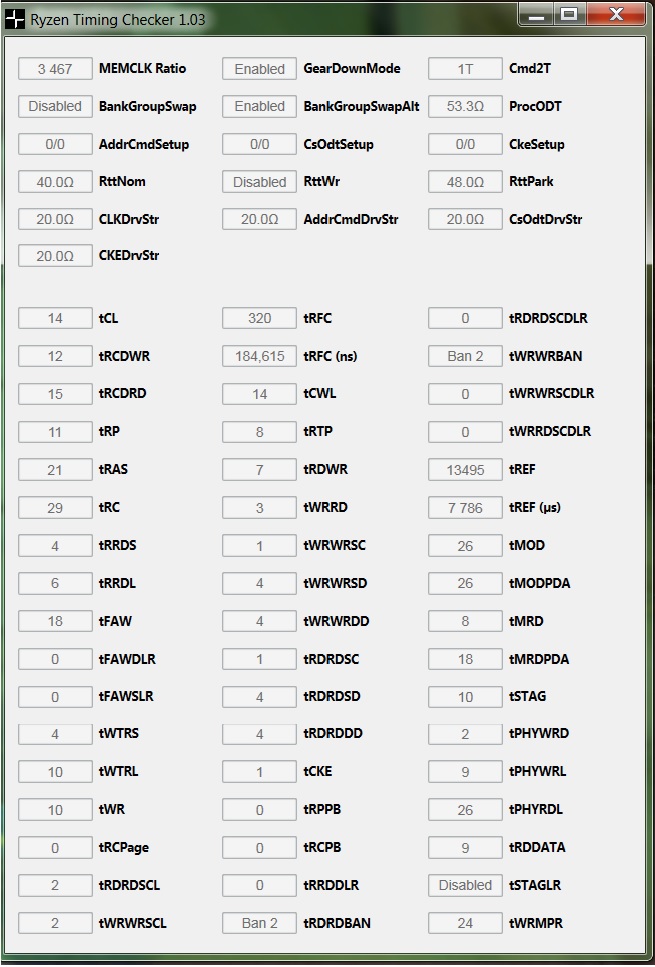
Task: Click the BankGroupSwapAlt Enabled field
Action: pyautogui.click(x=260, y=106)
